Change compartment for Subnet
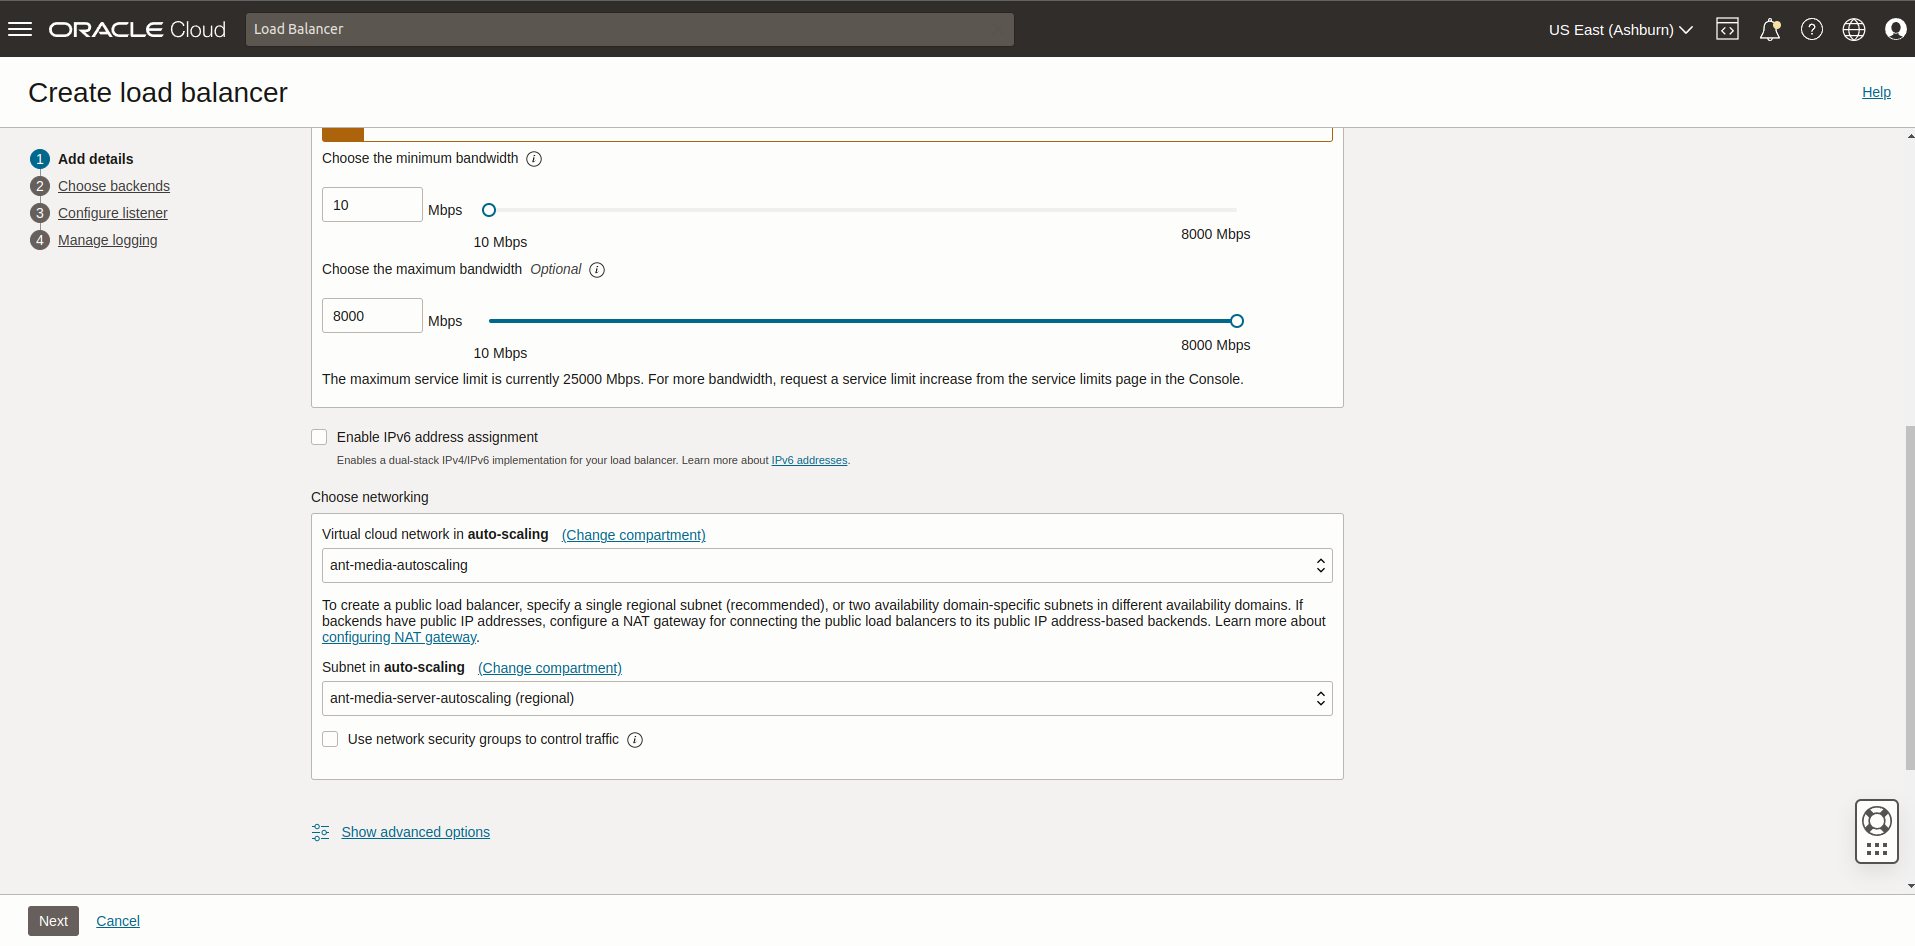Viewport: 1915px width, 946px height. [x=550, y=668]
